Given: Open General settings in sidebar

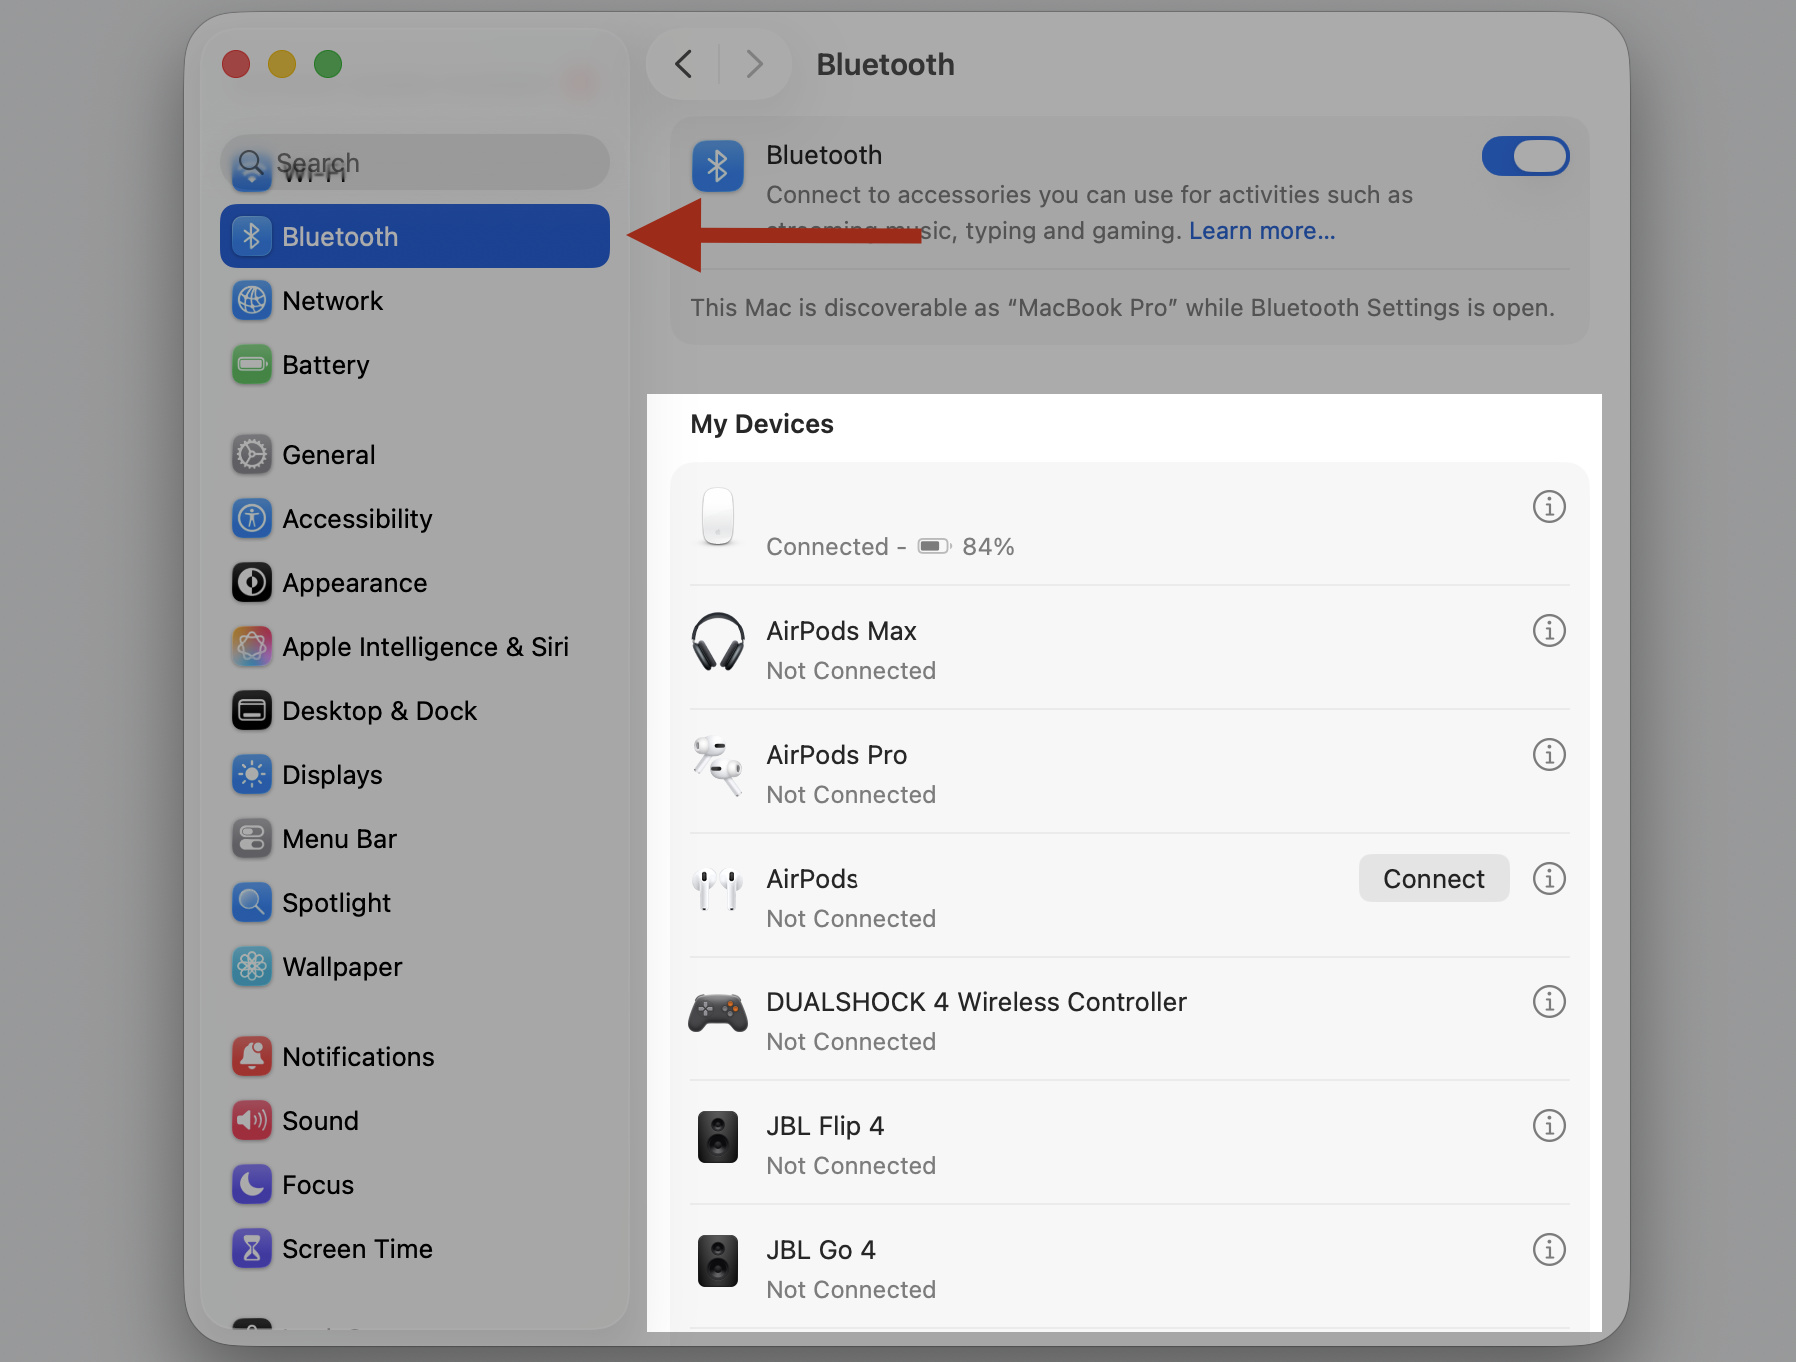Looking at the screenshot, I should point(415,454).
